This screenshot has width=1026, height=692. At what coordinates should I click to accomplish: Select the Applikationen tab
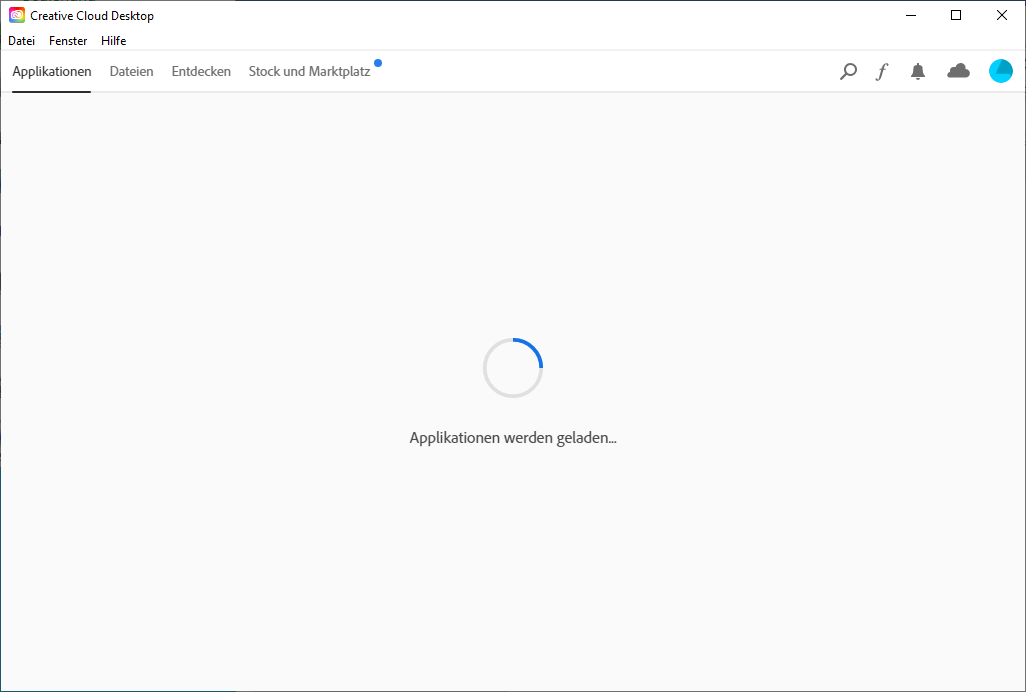[x=52, y=72]
